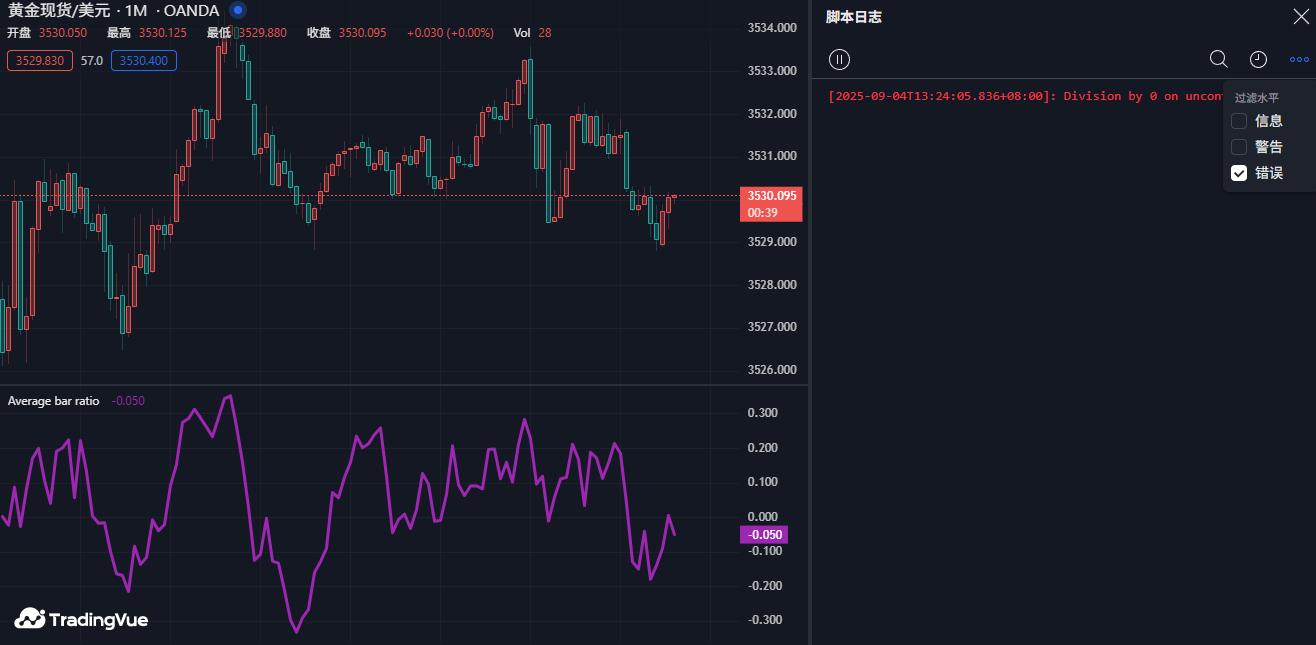Click the clock icon in log toolbar
The width and height of the screenshot is (1316, 645).
(1258, 59)
